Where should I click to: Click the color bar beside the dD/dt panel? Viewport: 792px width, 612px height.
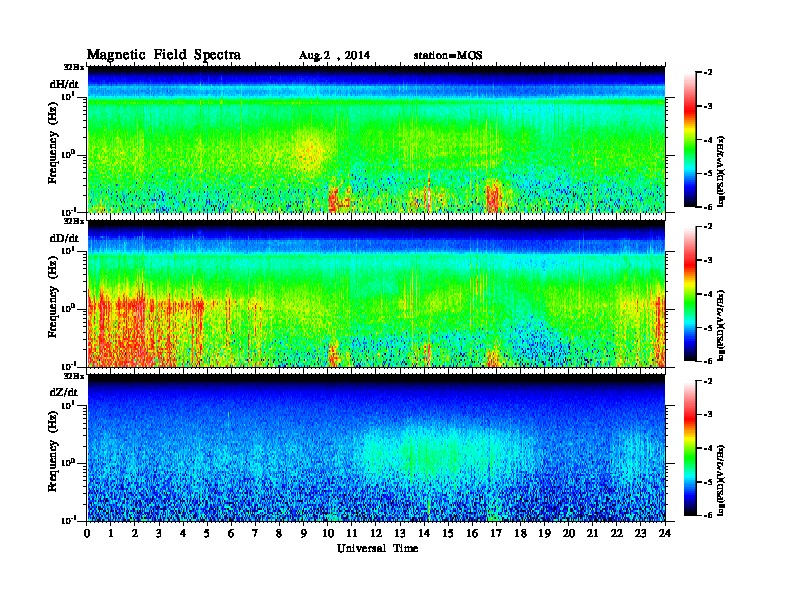click(690, 293)
